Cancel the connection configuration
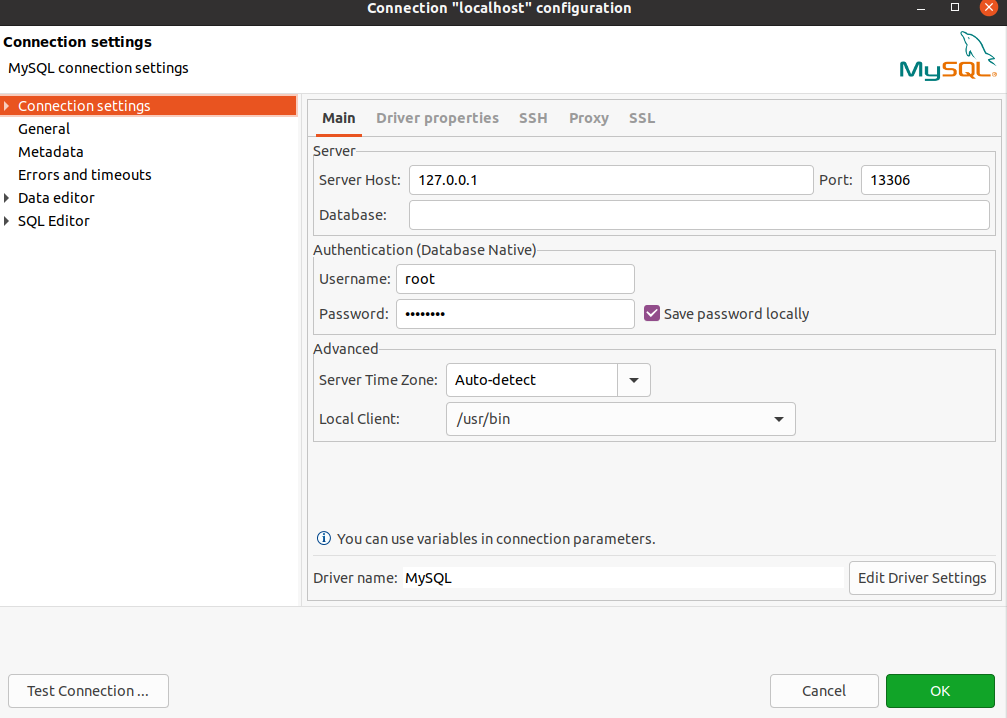This screenshot has width=1007, height=718. coord(824,691)
